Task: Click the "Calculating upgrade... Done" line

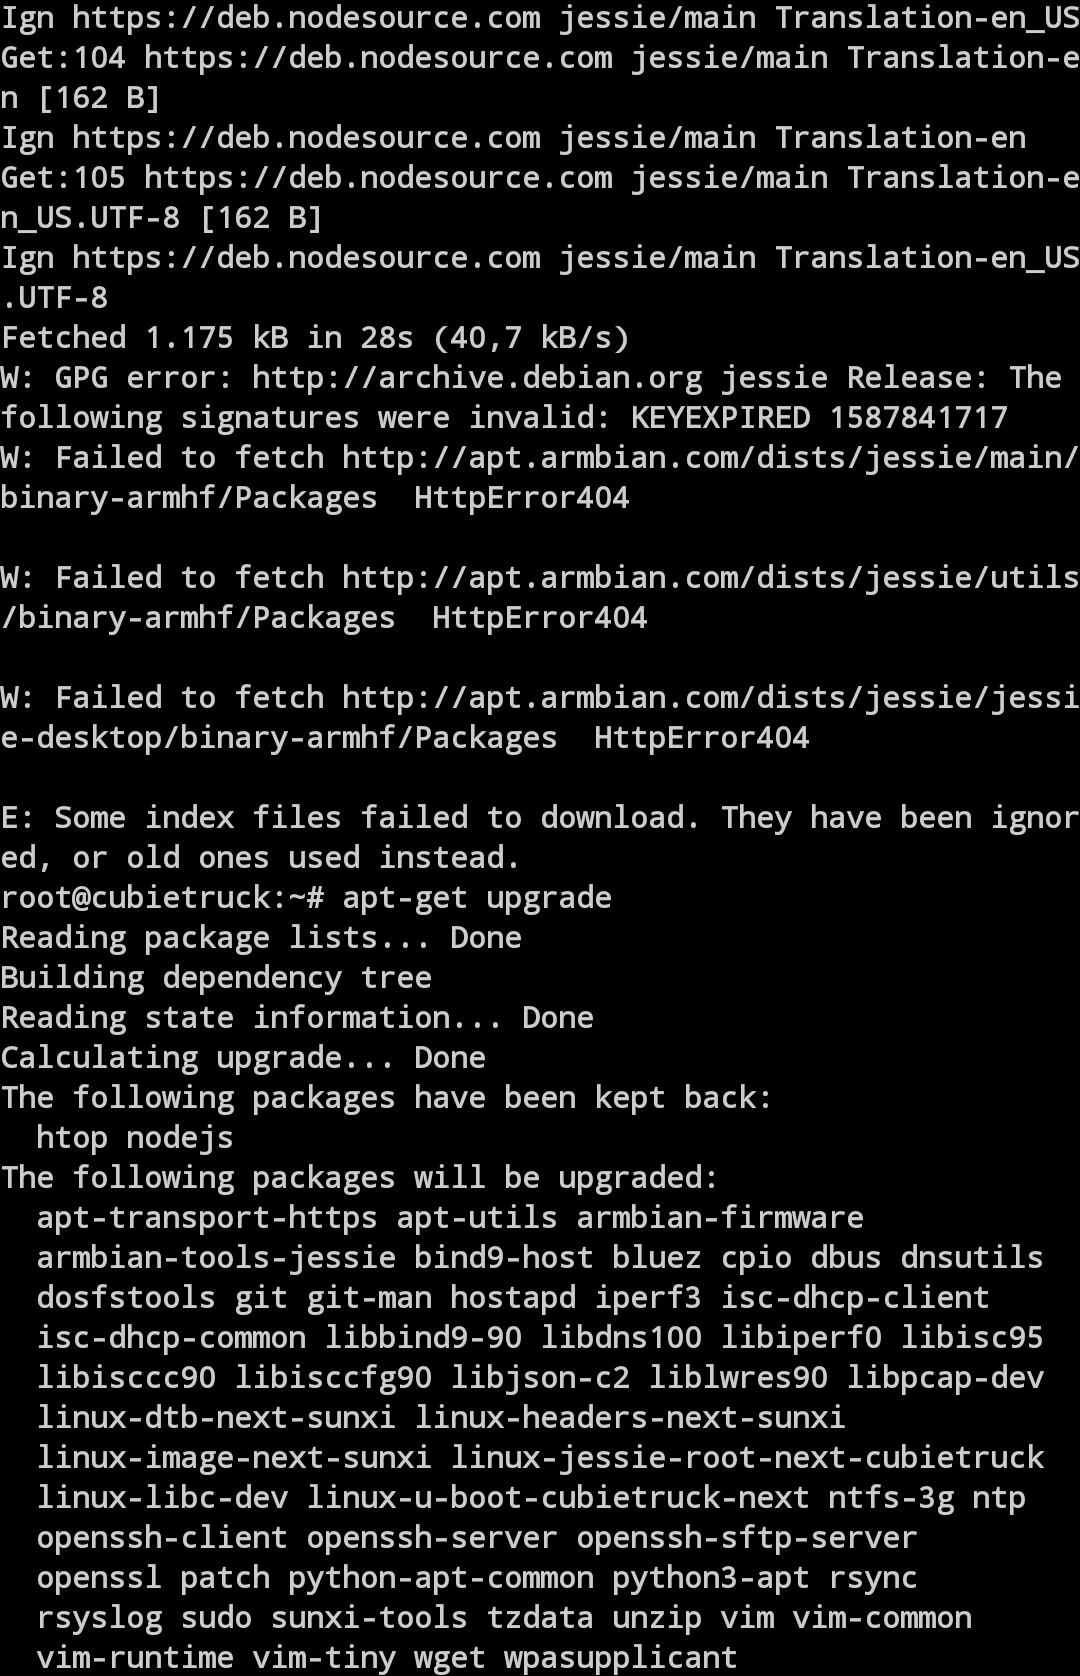Action: point(243,1058)
